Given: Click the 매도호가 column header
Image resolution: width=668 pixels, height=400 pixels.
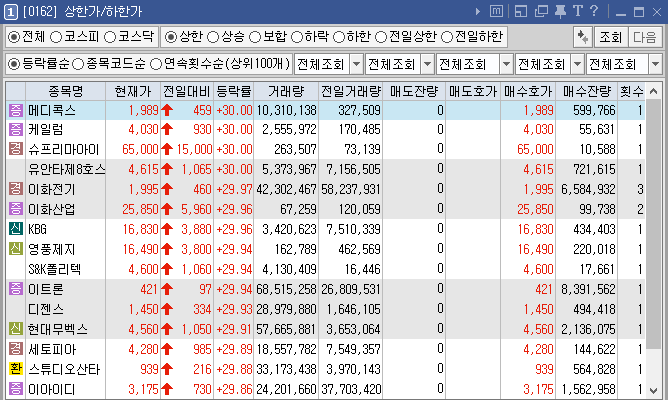Looking at the screenshot, I should pos(473,91).
